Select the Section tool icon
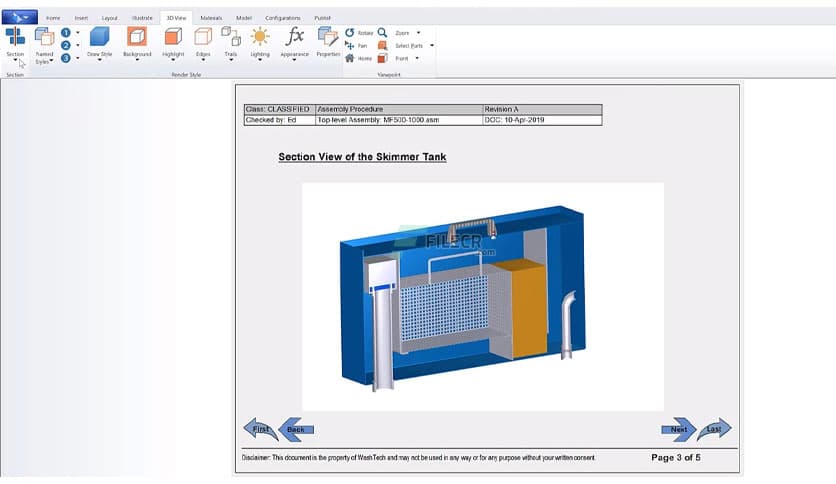Viewport: 836px width, 484px height. pyautogui.click(x=15, y=36)
